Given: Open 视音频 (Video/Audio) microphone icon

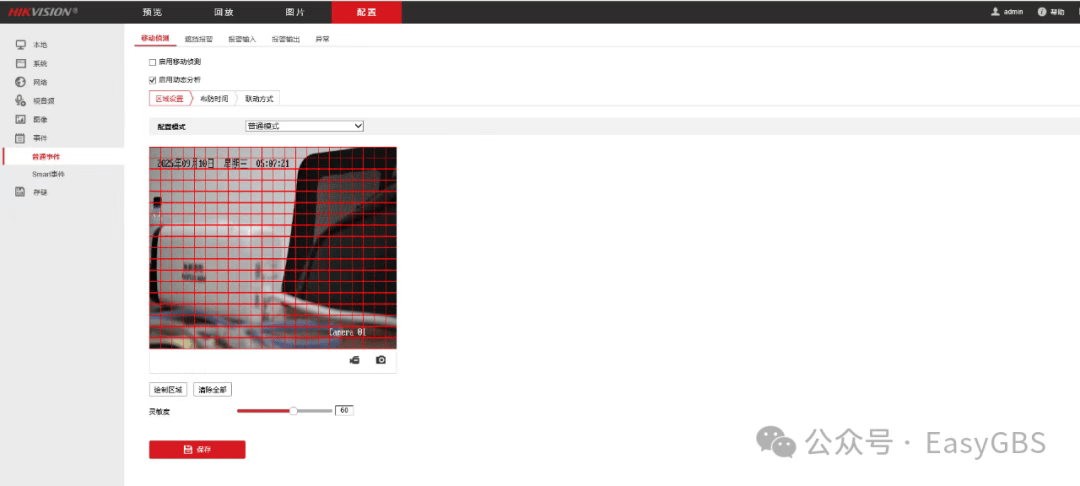Looking at the screenshot, I should (20, 100).
